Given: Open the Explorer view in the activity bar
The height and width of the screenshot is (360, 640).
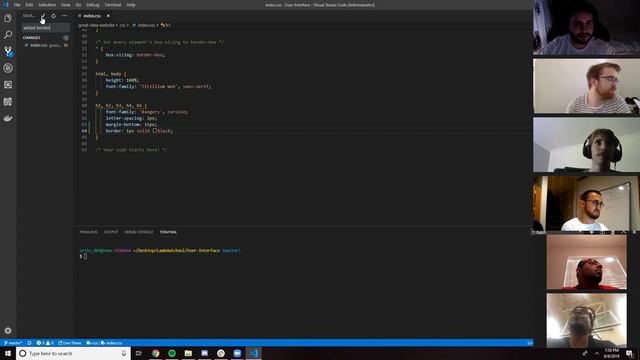Looking at the screenshot, I should tap(8, 18).
